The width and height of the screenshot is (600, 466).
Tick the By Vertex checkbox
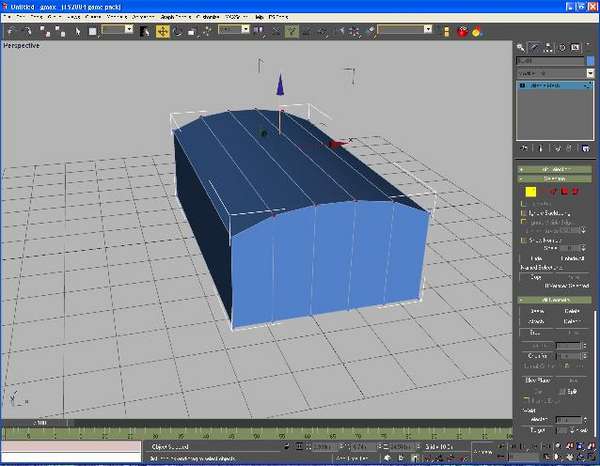[523, 204]
